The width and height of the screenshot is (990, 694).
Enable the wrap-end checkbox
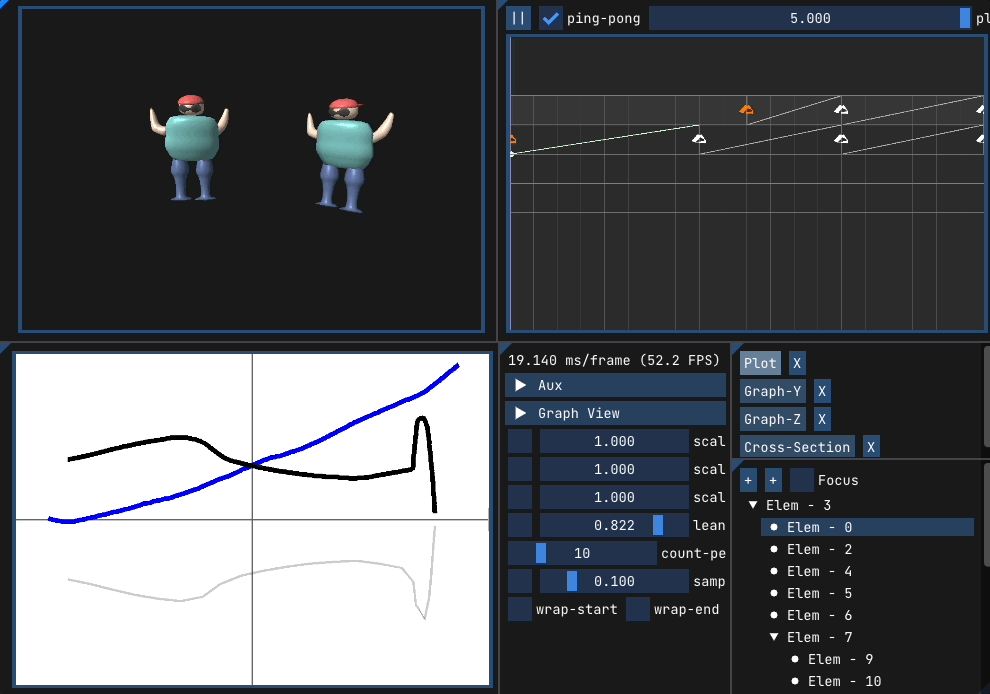[x=638, y=609]
